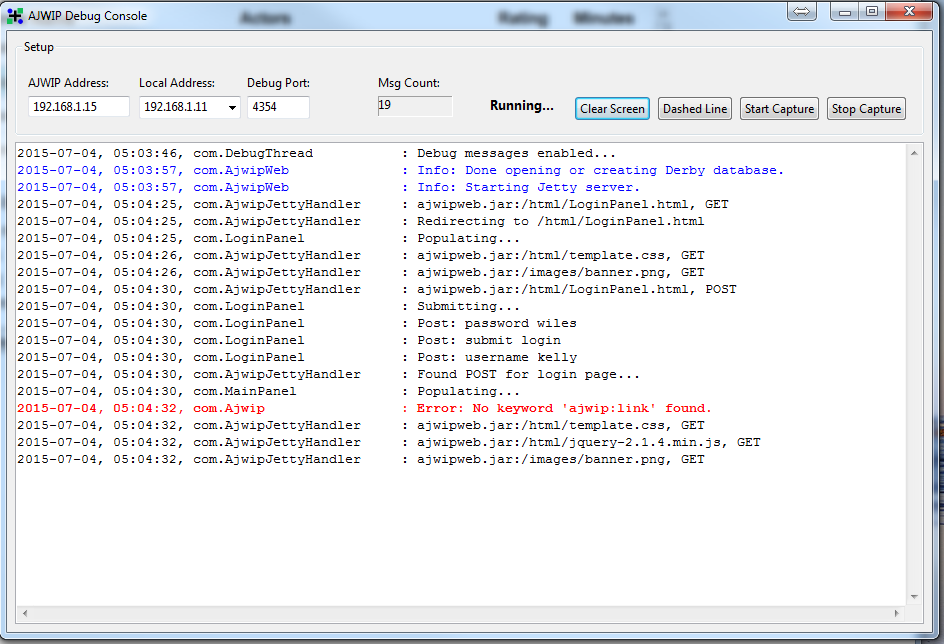Screen dimensions: 944x644
Task: Click the vertical scrollbar up arrow
Action: pos(913,153)
